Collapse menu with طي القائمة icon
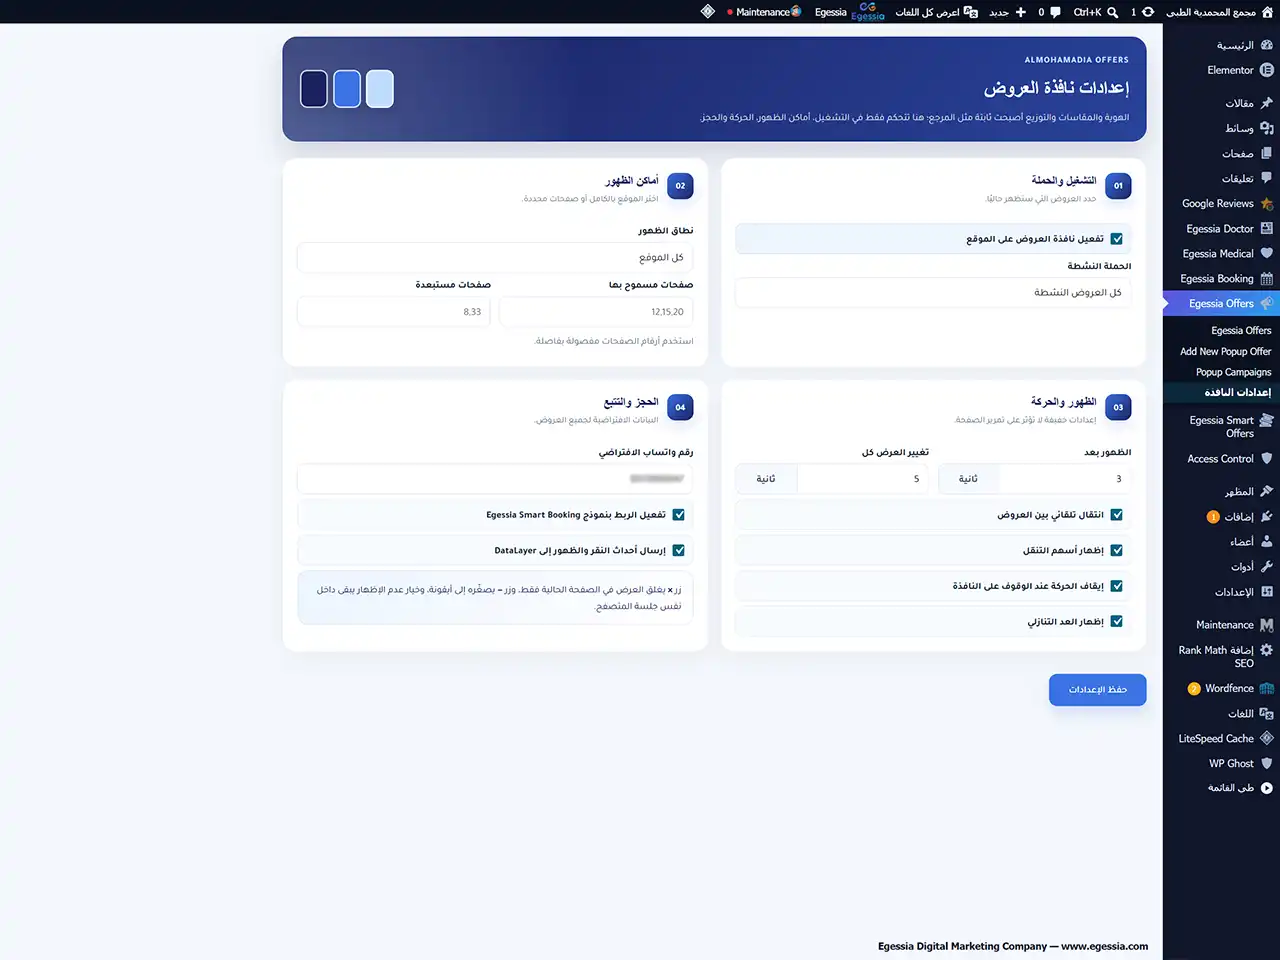Screen dimensions: 1280x960 1267,788
